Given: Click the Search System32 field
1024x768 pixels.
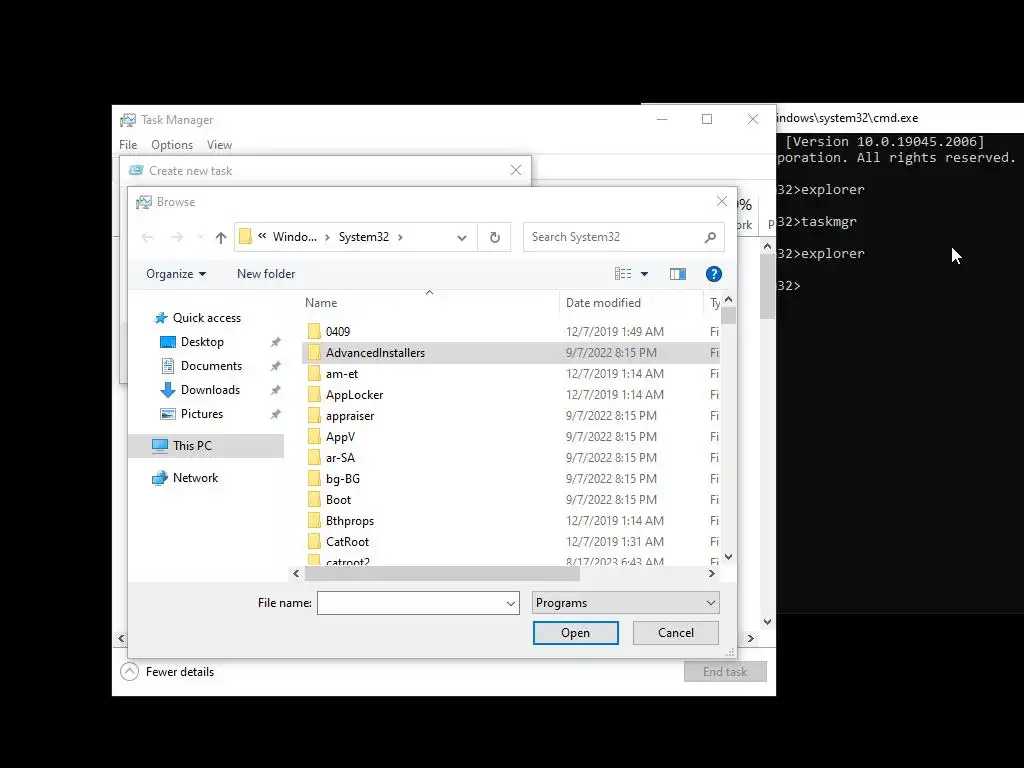Looking at the screenshot, I should tap(615, 237).
